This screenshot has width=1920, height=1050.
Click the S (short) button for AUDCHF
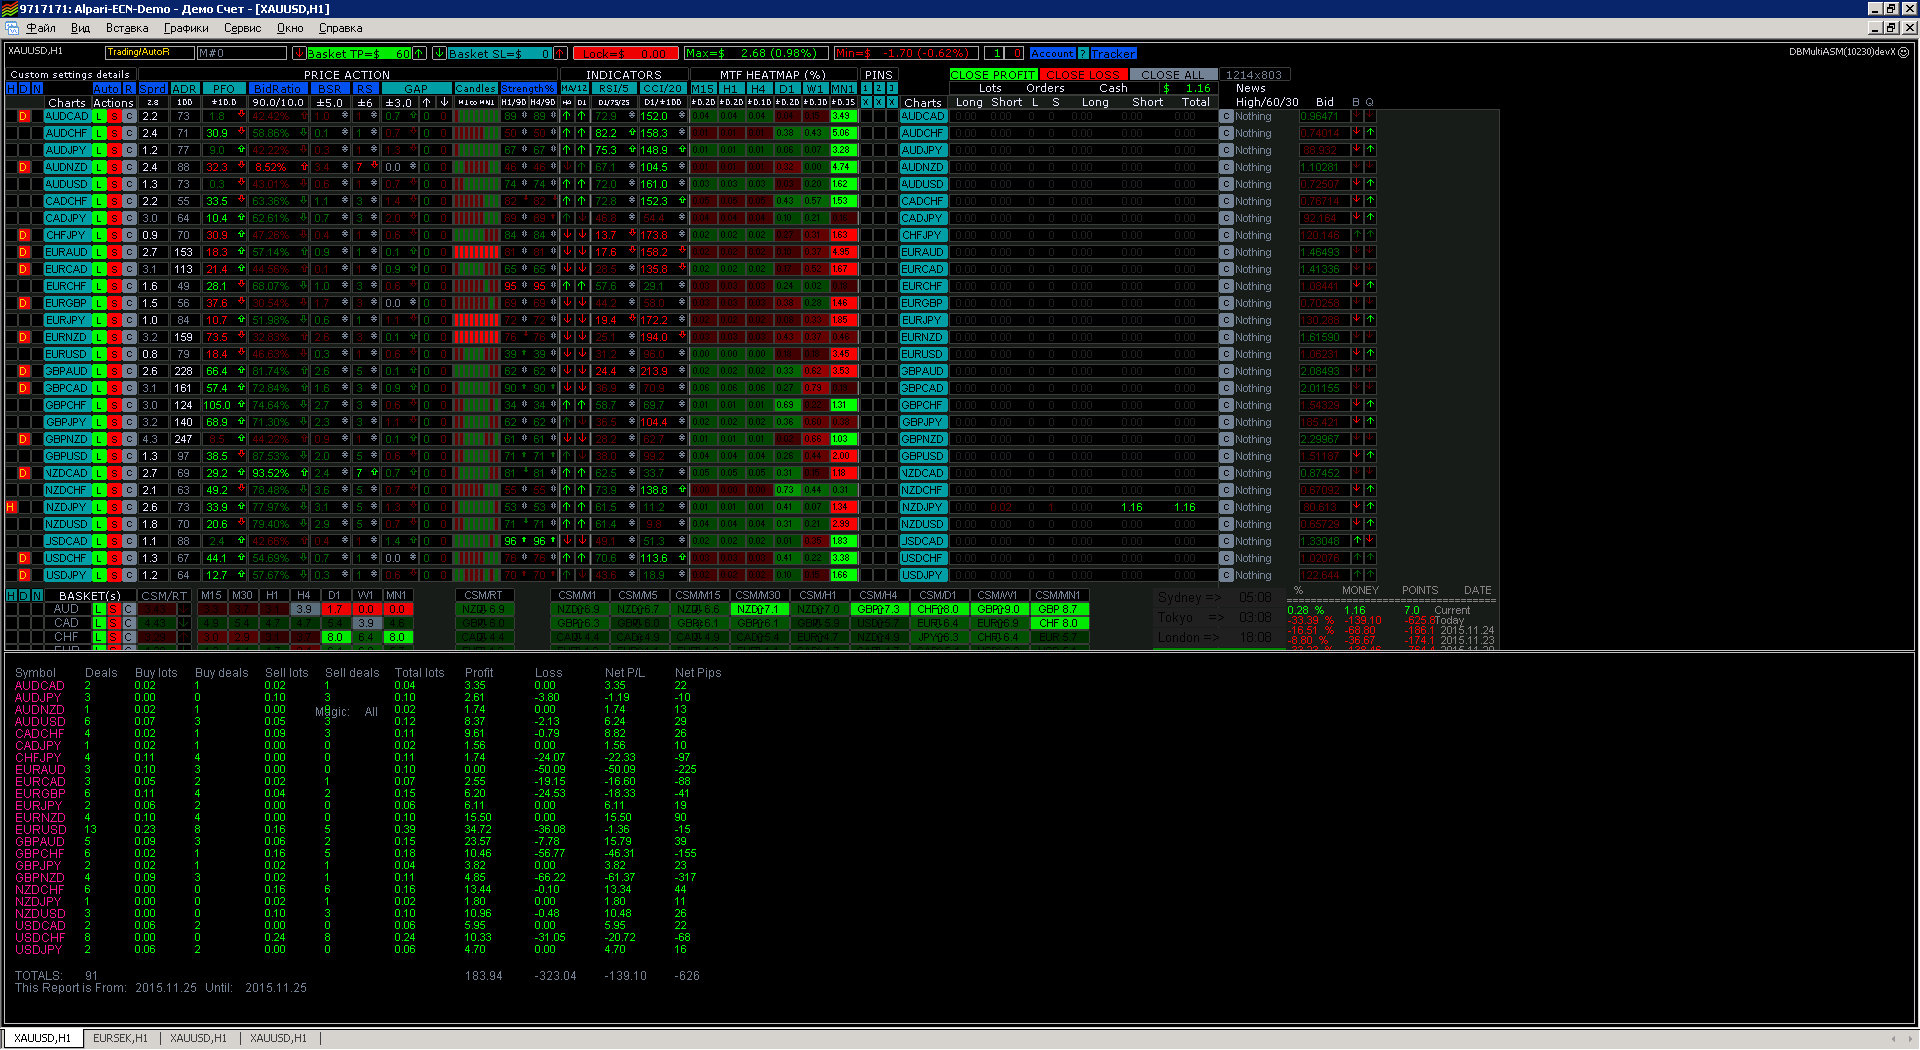click(x=114, y=133)
